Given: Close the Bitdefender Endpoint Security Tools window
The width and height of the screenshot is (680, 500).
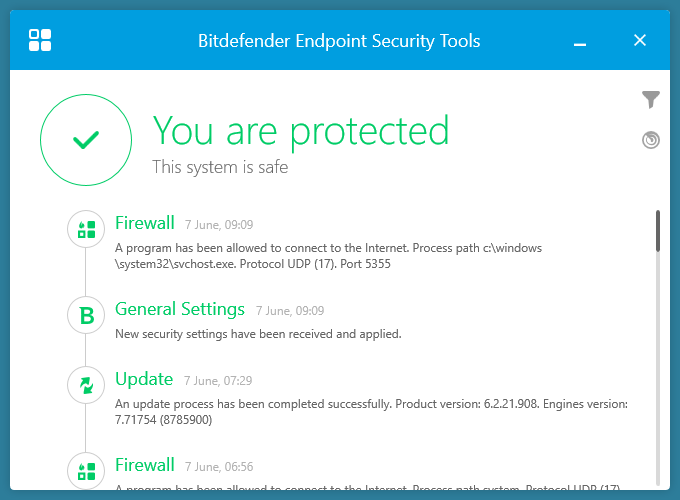Looking at the screenshot, I should (x=640, y=41).
